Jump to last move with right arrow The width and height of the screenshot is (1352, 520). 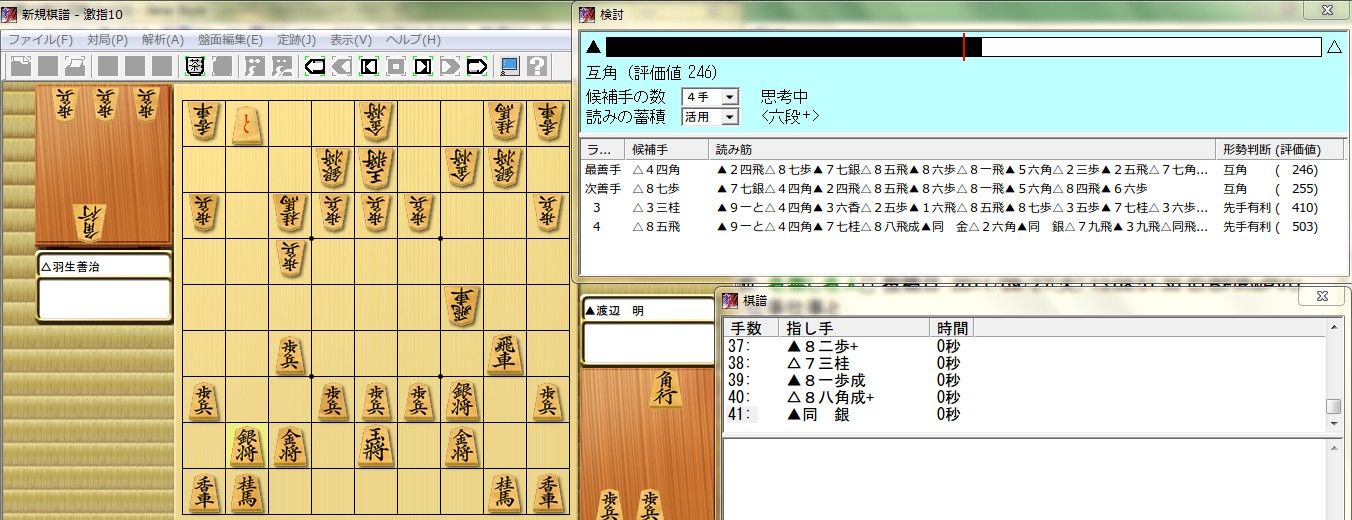point(477,67)
